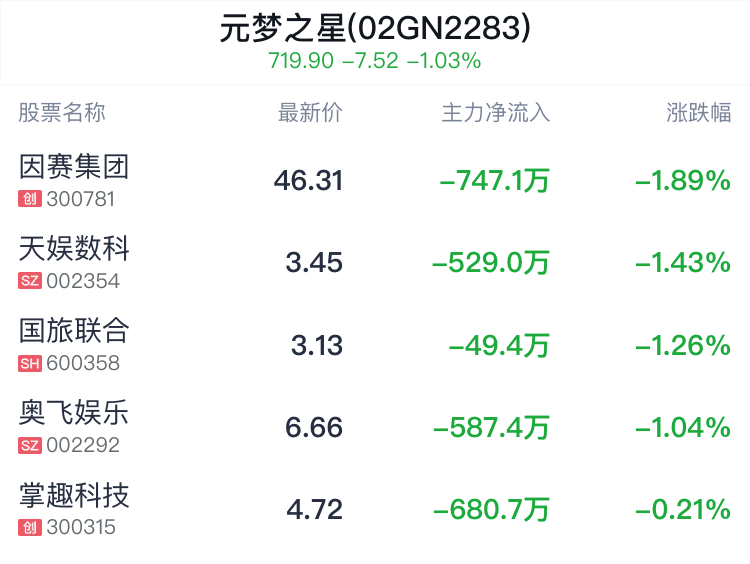Image resolution: width=750 pixels, height=564 pixels.
Task: Click the latest price 6.66
Action: pos(314,428)
